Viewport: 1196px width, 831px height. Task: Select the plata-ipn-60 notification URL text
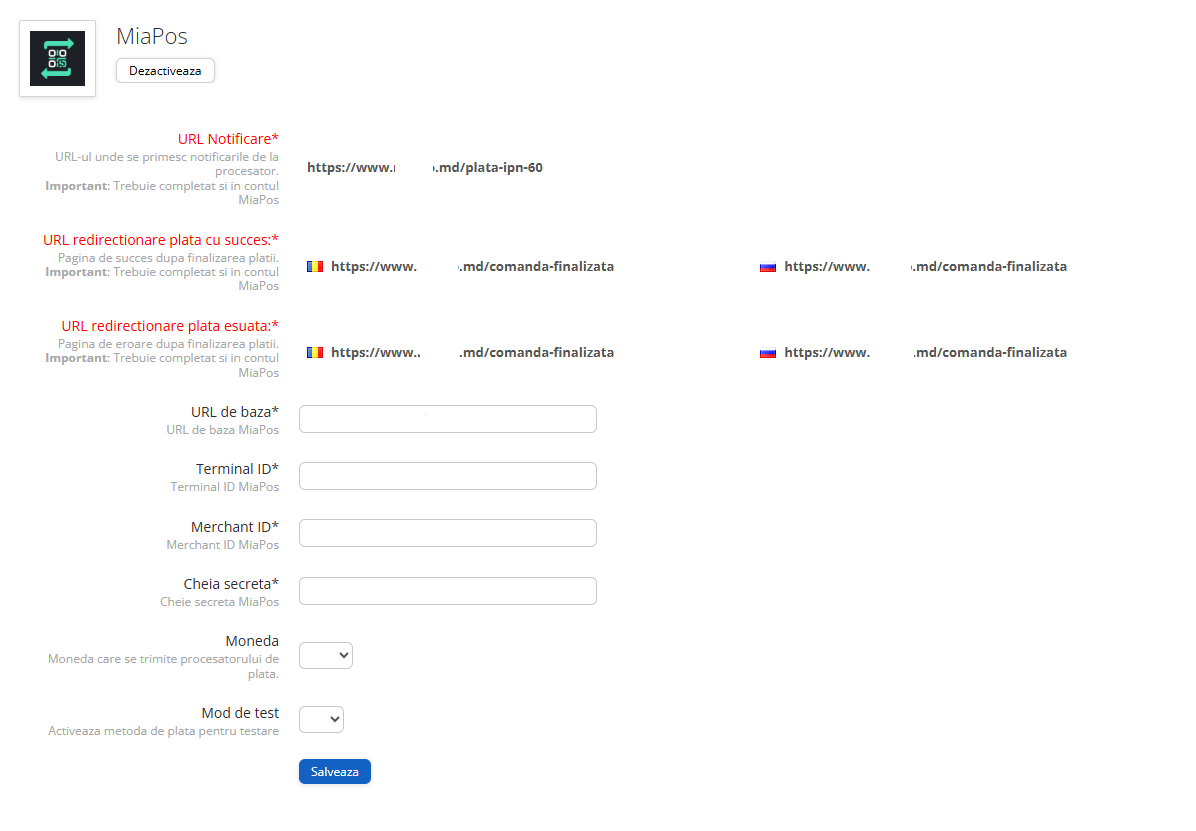pyautogui.click(x=425, y=167)
